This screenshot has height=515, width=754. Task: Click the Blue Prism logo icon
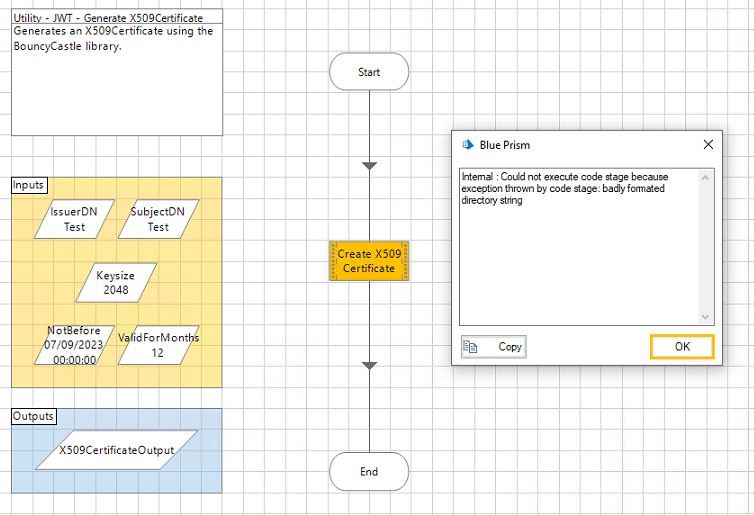[x=467, y=145]
